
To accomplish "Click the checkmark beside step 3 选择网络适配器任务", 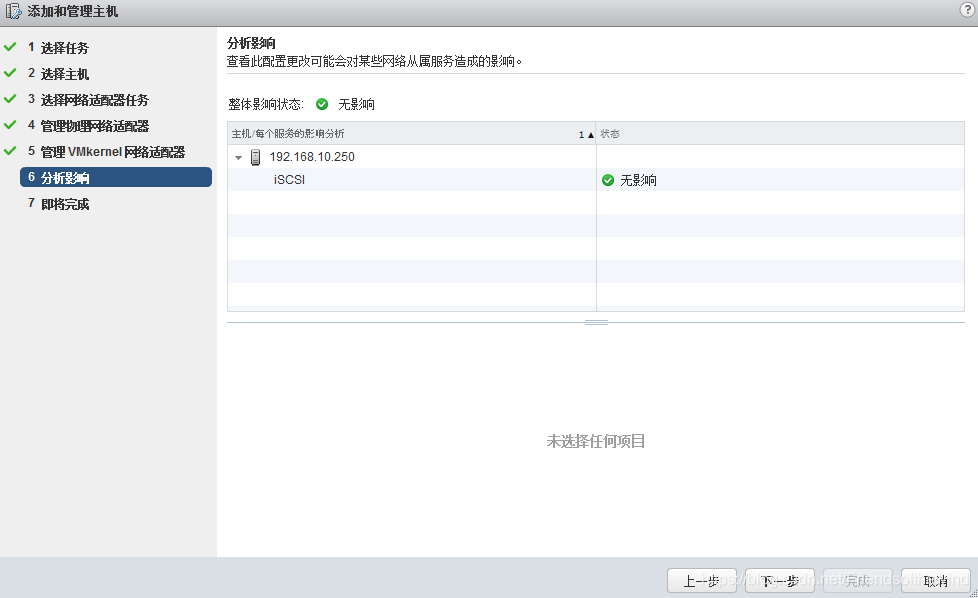I will pyautogui.click(x=10, y=99).
